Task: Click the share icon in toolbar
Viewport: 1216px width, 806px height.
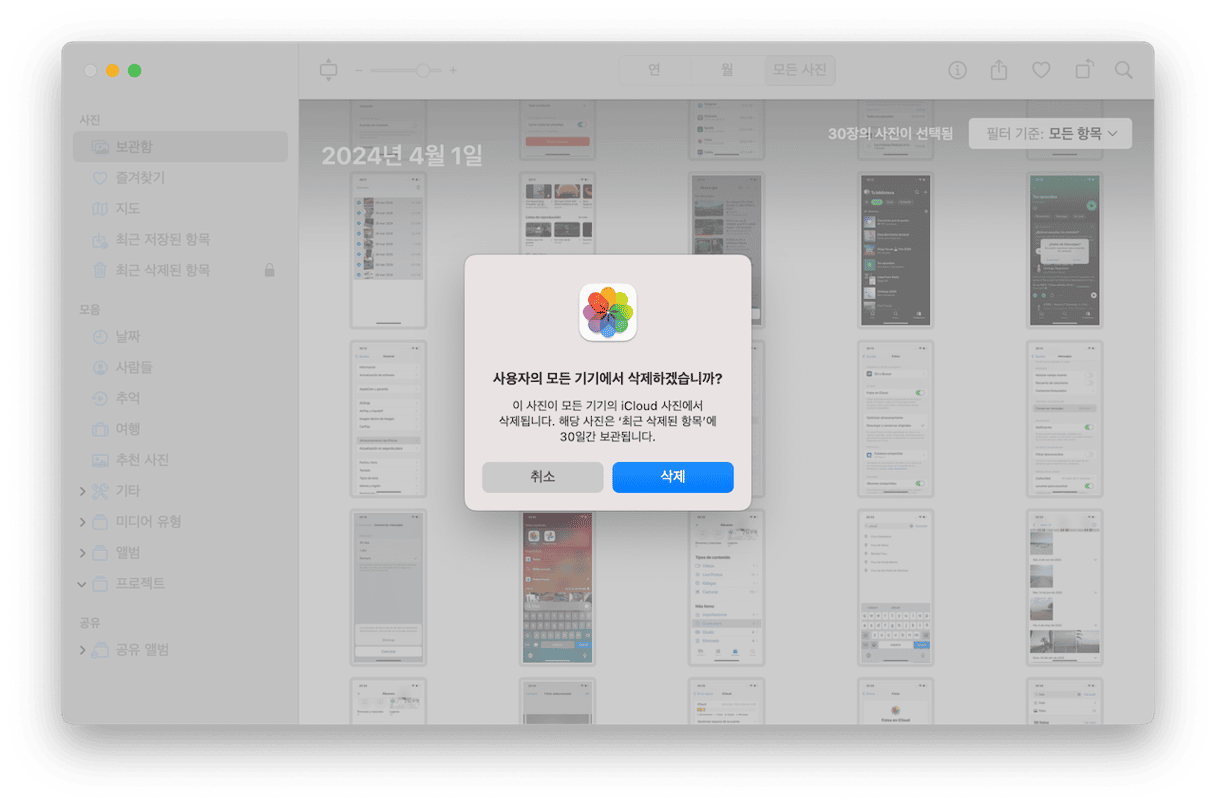Action: [x=998, y=70]
